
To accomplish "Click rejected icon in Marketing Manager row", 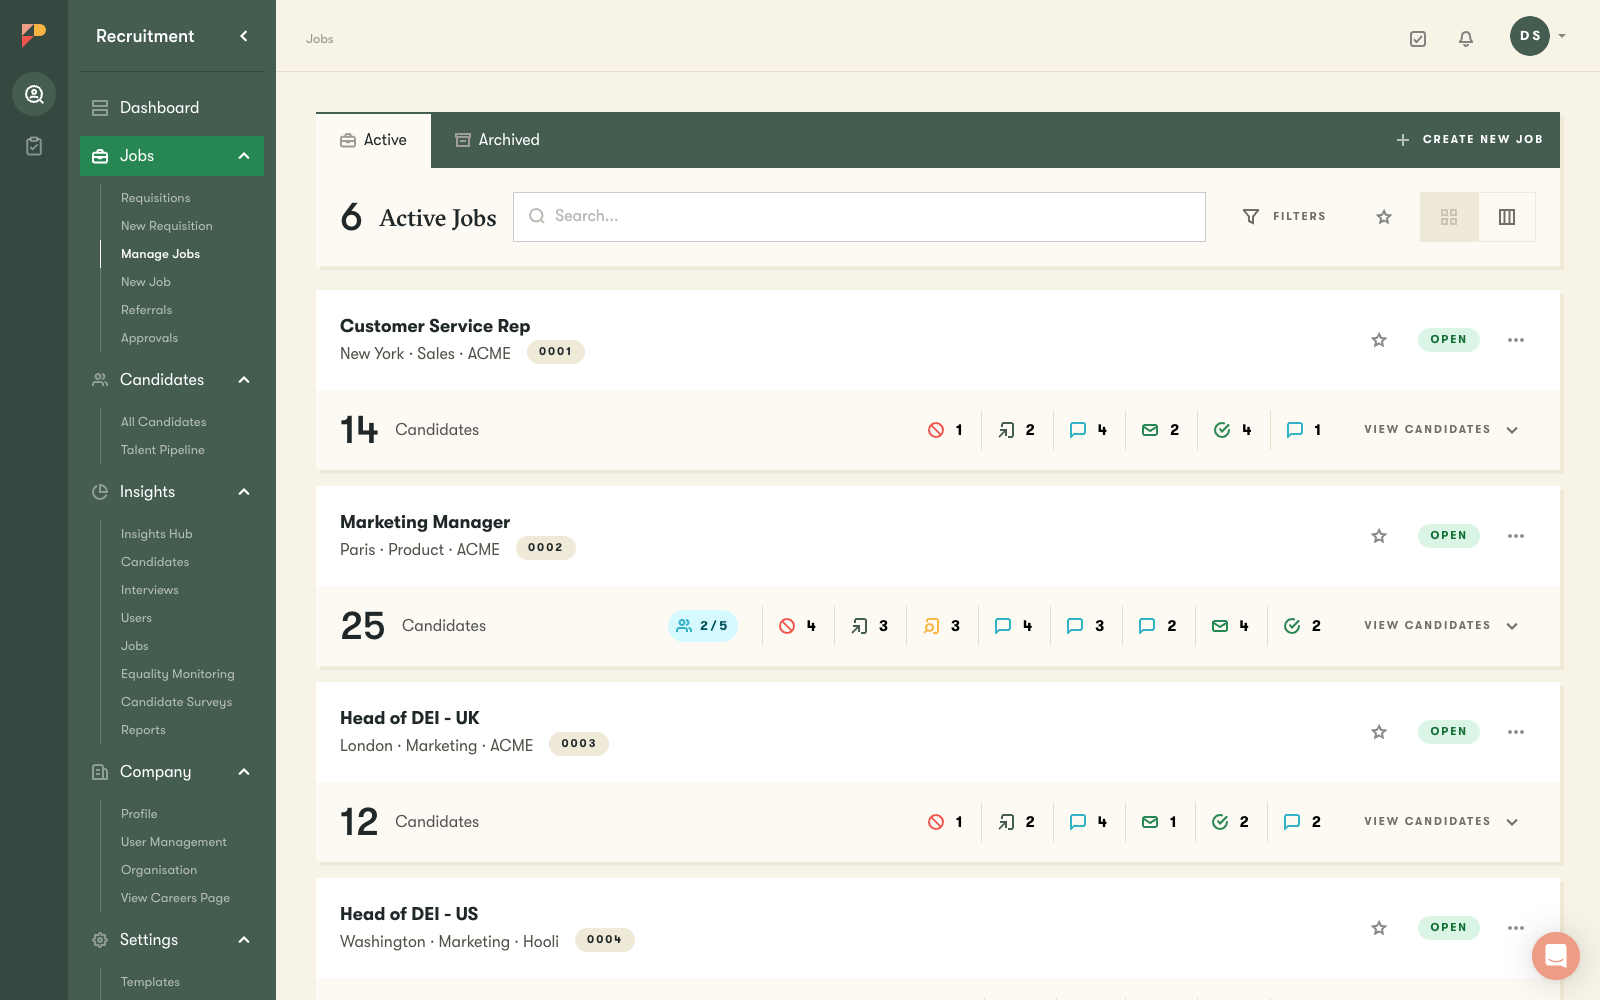I will [x=787, y=626].
